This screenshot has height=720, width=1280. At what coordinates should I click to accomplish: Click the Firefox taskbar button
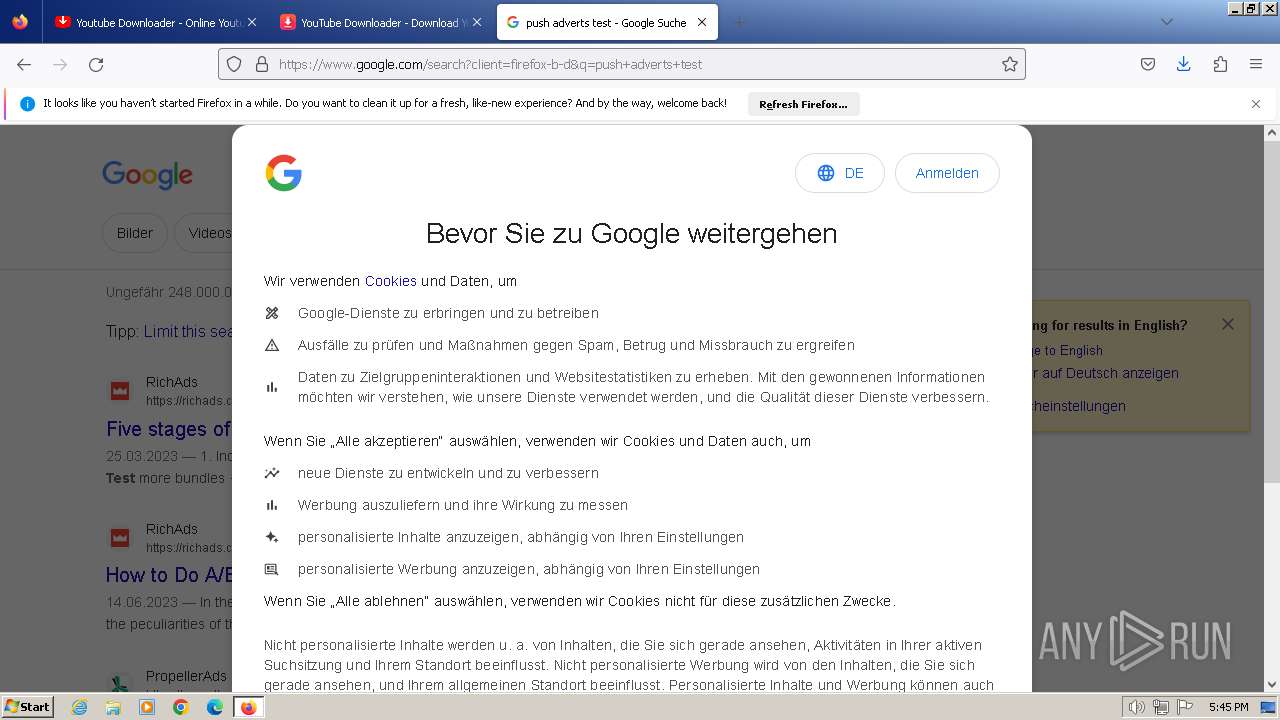(x=249, y=707)
